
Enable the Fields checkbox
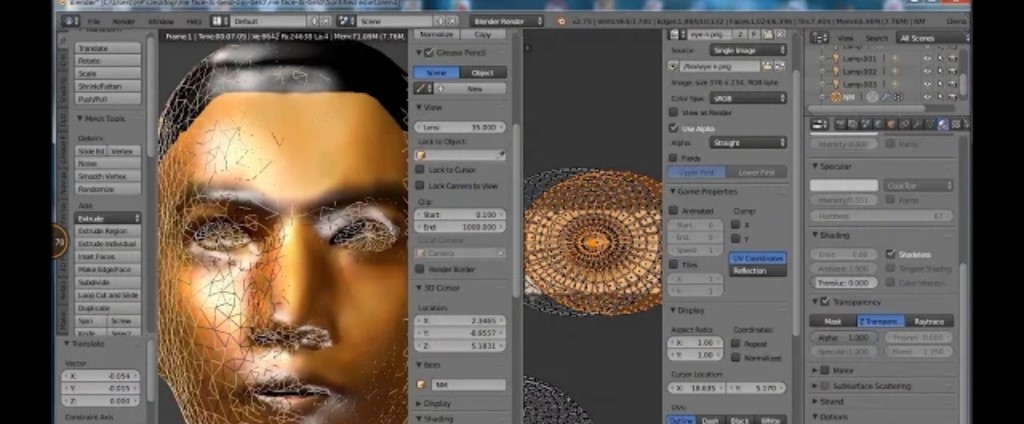673,157
